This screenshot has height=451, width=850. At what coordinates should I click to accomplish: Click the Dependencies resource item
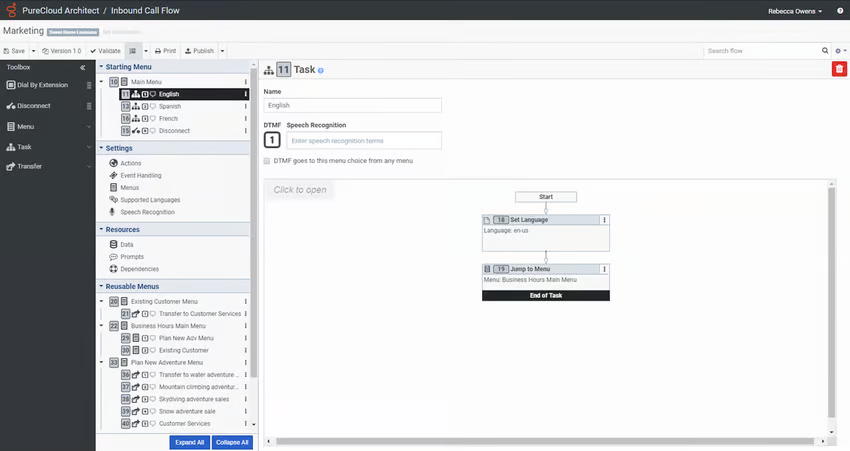click(x=139, y=269)
